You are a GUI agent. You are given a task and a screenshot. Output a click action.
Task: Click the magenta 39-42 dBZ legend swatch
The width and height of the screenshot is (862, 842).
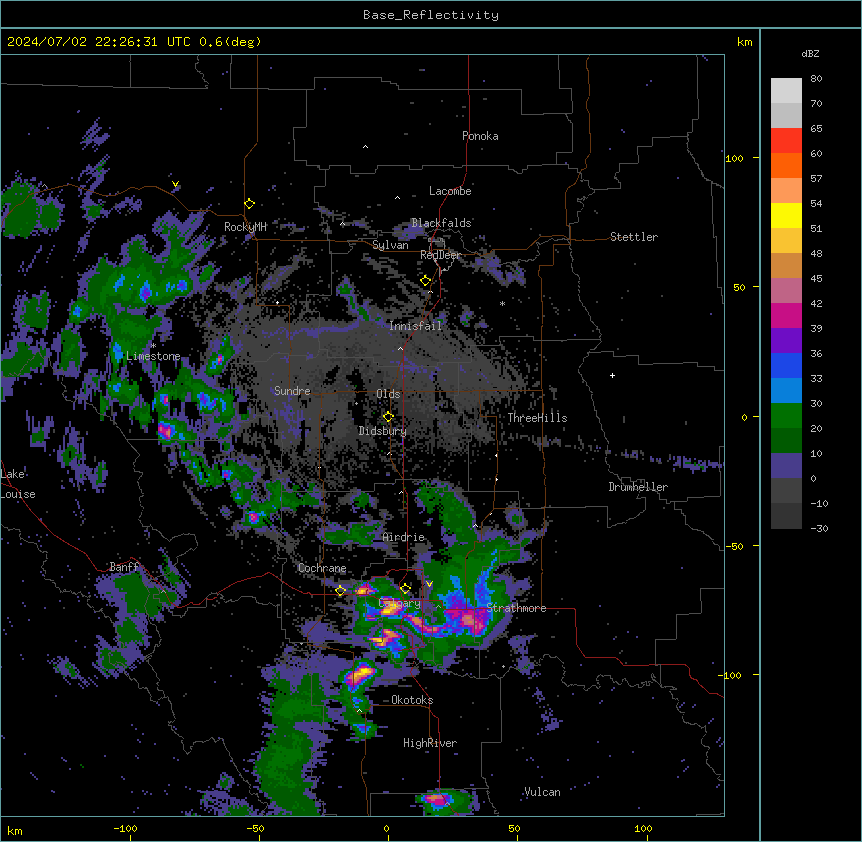[786, 315]
